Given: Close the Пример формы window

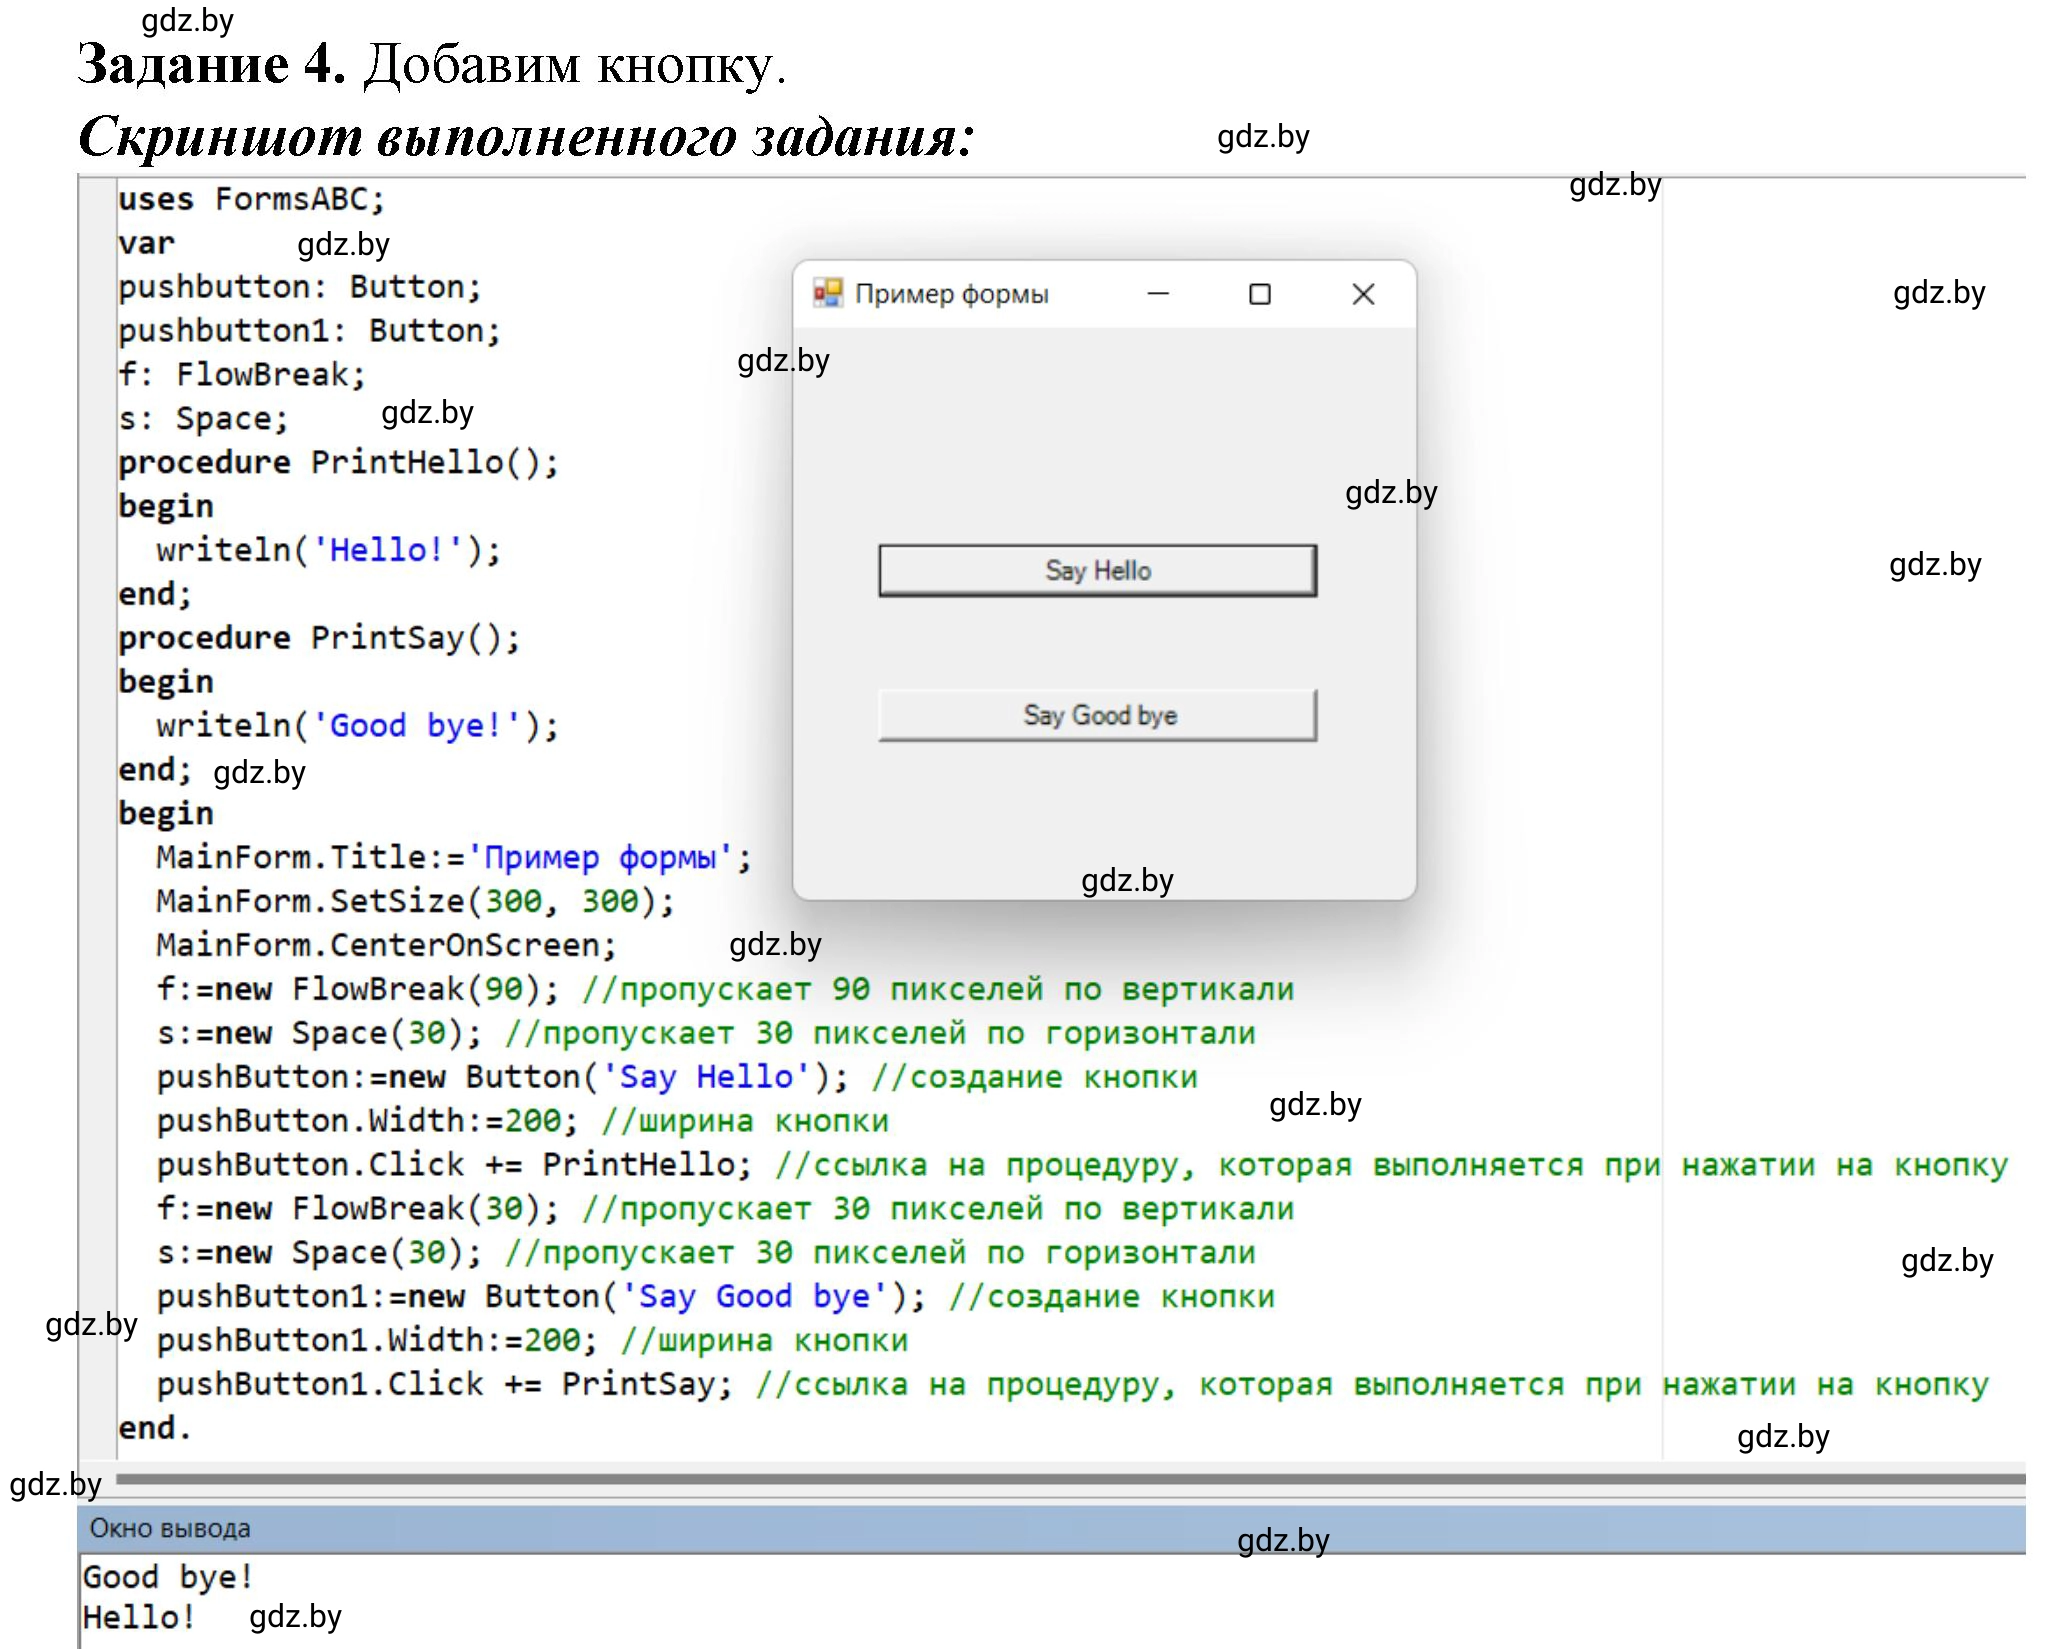Looking at the screenshot, I should (x=1363, y=294).
